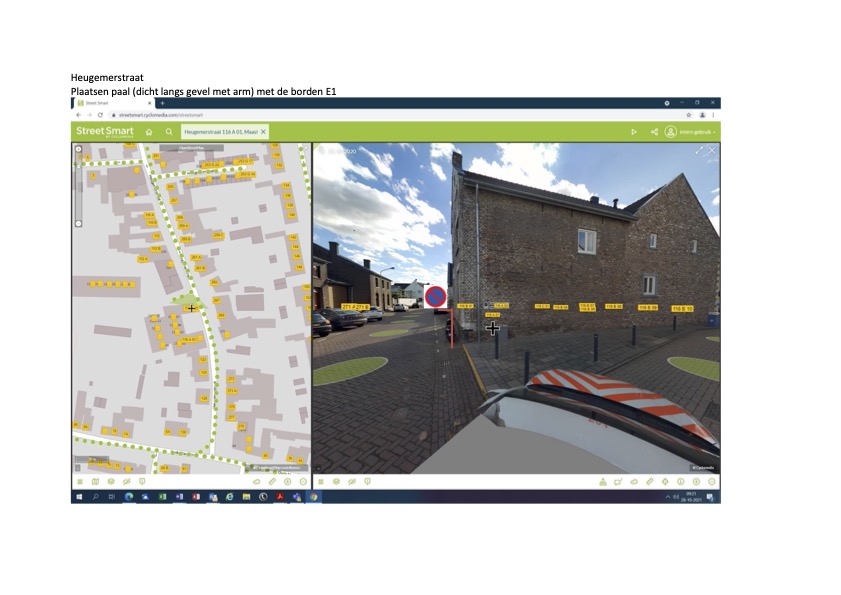Clear the Heugemerstraat 116 A 01 search chip
This screenshot has width=841, height=595.
tap(264, 131)
